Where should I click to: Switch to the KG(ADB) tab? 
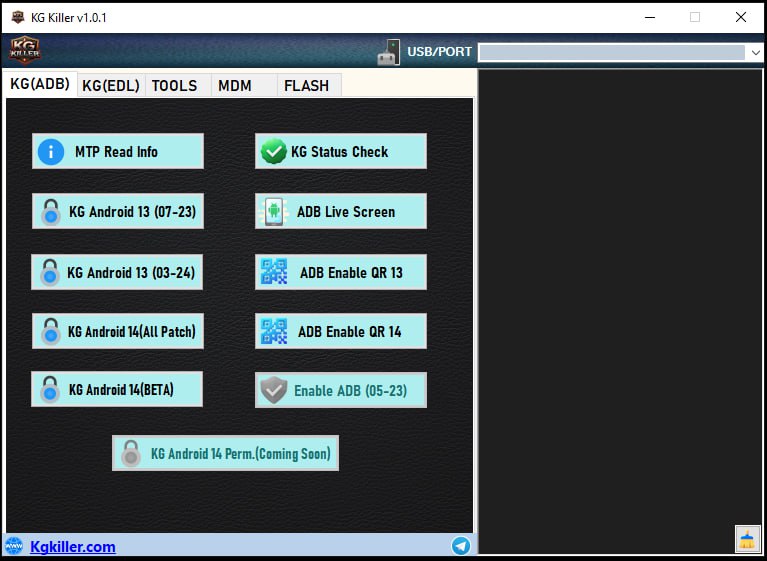click(40, 84)
